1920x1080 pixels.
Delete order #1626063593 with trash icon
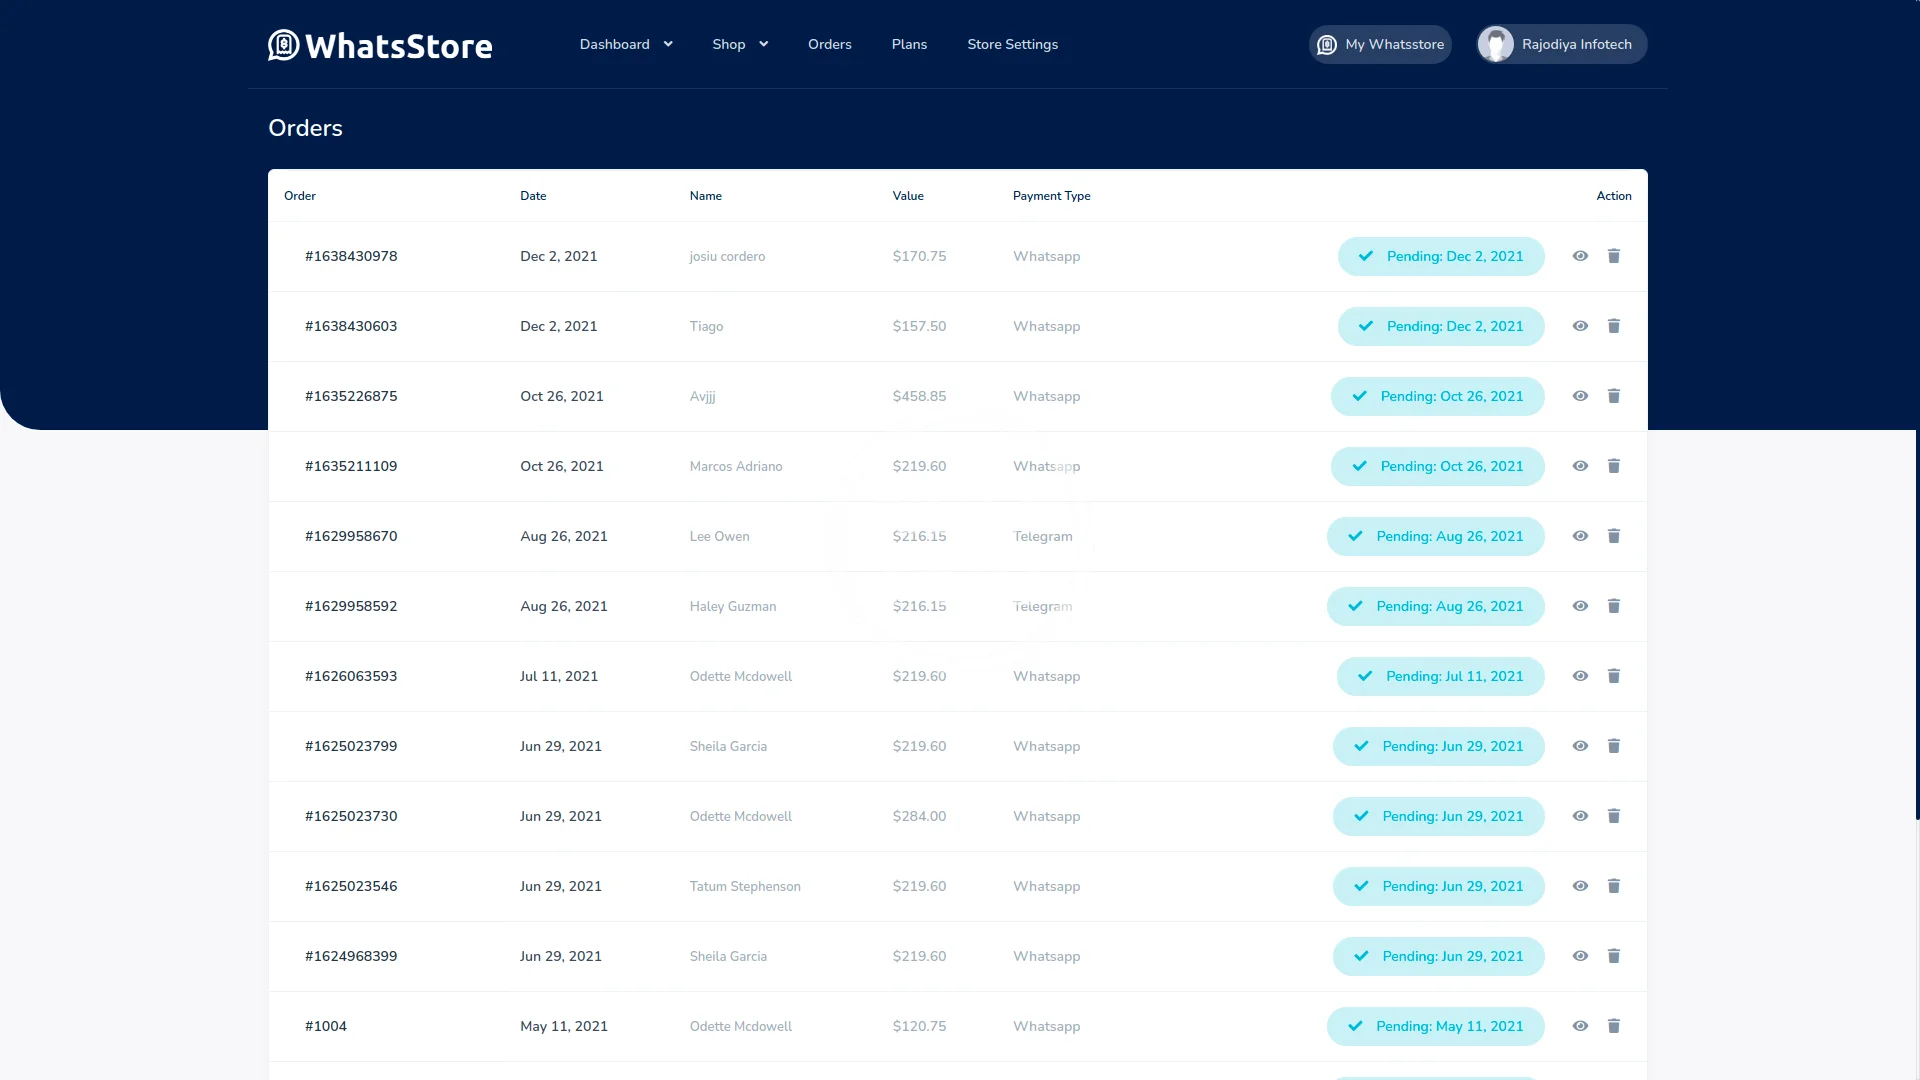tap(1613, 676)
